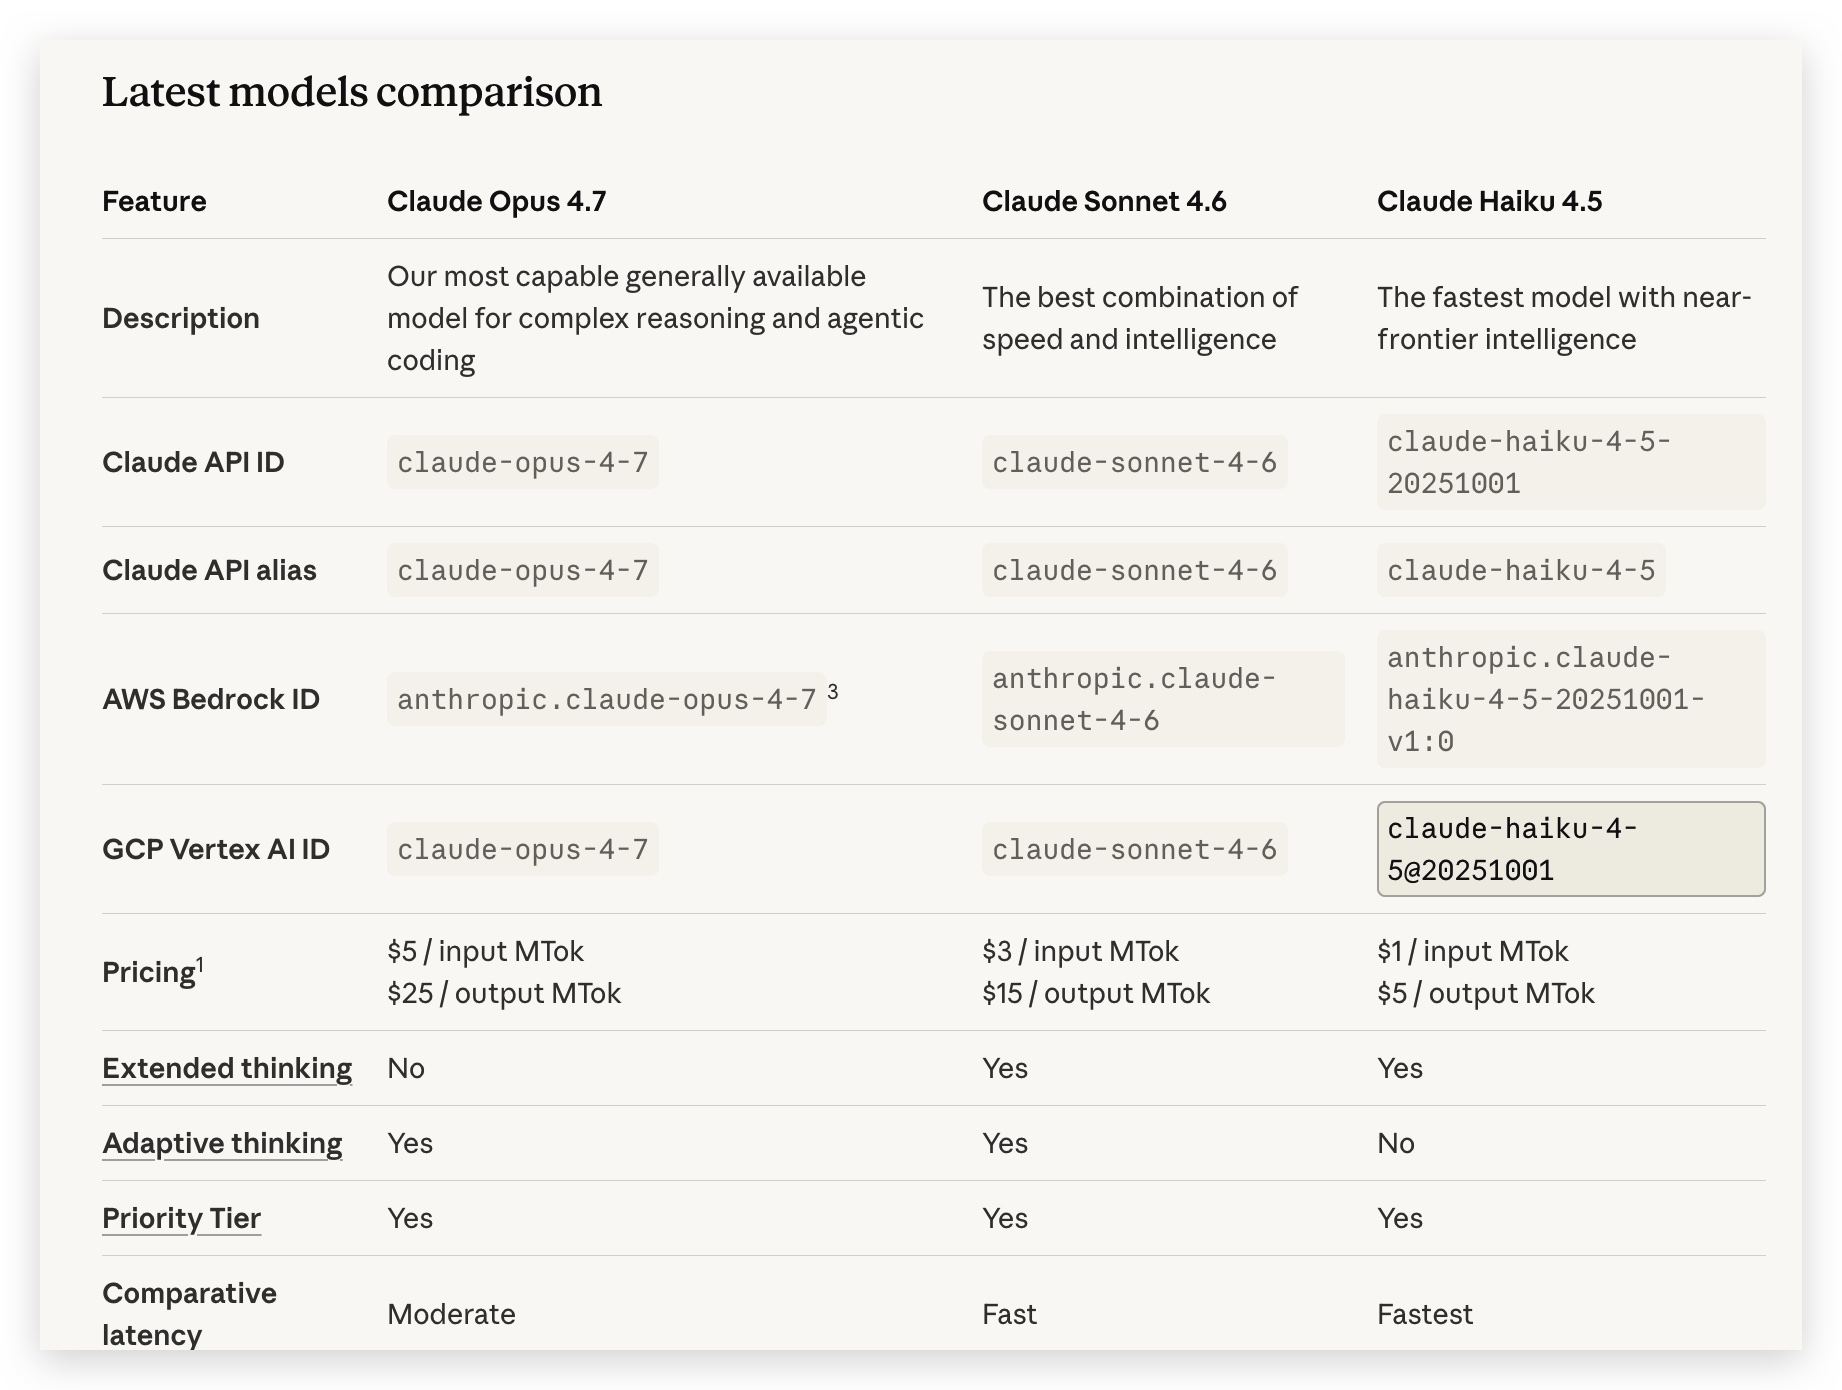Copy the anthropic.claude-opus-4-7 Bedrock ID

[606, 699]
